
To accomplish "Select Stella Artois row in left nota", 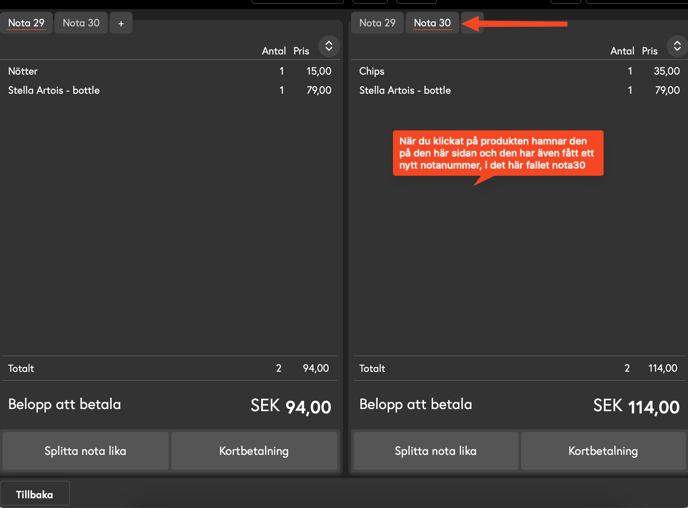I will 170,90.
